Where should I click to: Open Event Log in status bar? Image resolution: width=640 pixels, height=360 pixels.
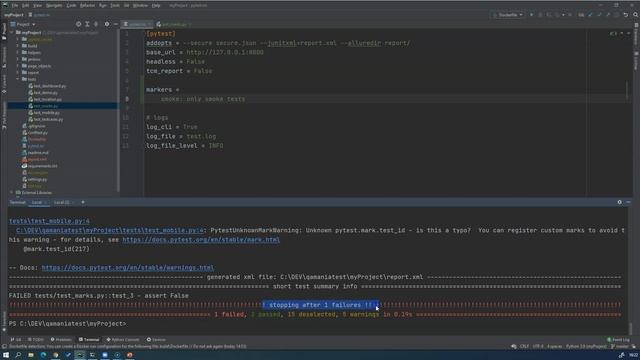[x=618, y=340]
